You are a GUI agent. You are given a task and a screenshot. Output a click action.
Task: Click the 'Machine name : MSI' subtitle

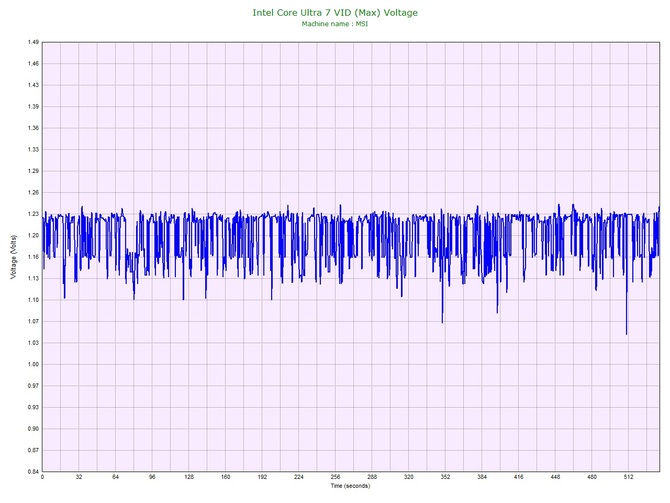pyautogui.click(x=335, y=24)
